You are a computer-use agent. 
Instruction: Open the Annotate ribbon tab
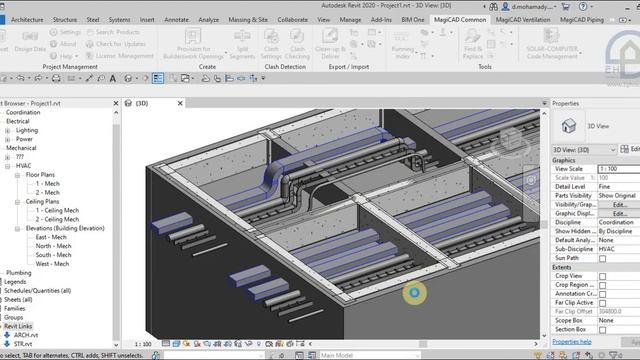click(x=176, y=20)
